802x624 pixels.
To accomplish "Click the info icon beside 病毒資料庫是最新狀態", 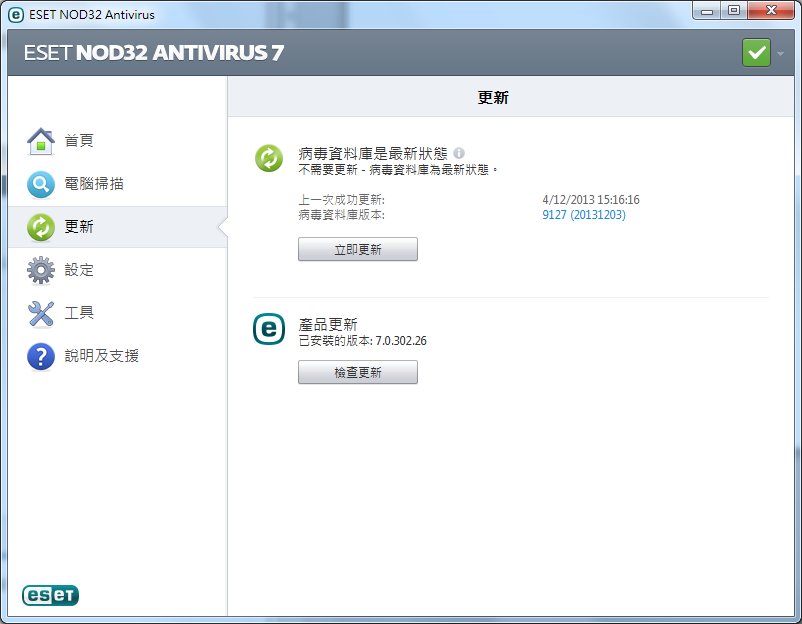I will pyautogui.click(x=459, y=153).
